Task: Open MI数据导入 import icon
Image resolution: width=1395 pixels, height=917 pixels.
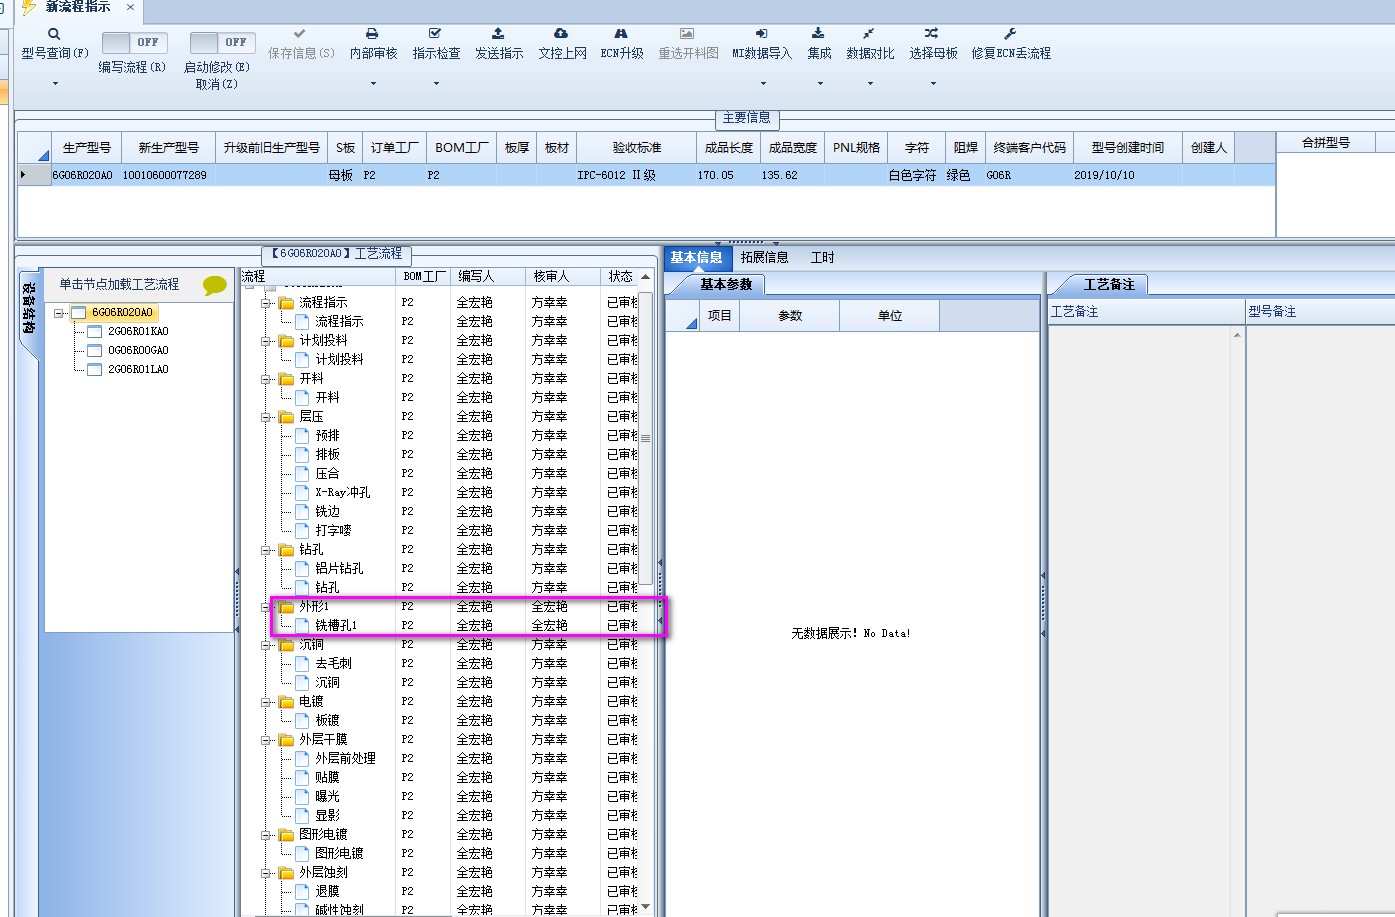Action: [761, 34]
